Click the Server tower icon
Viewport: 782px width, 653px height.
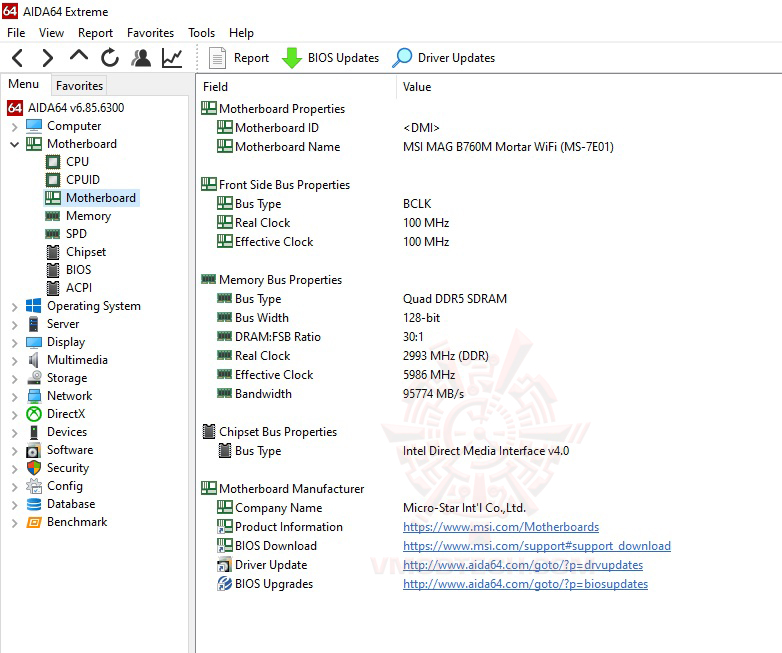click(33, 324)
